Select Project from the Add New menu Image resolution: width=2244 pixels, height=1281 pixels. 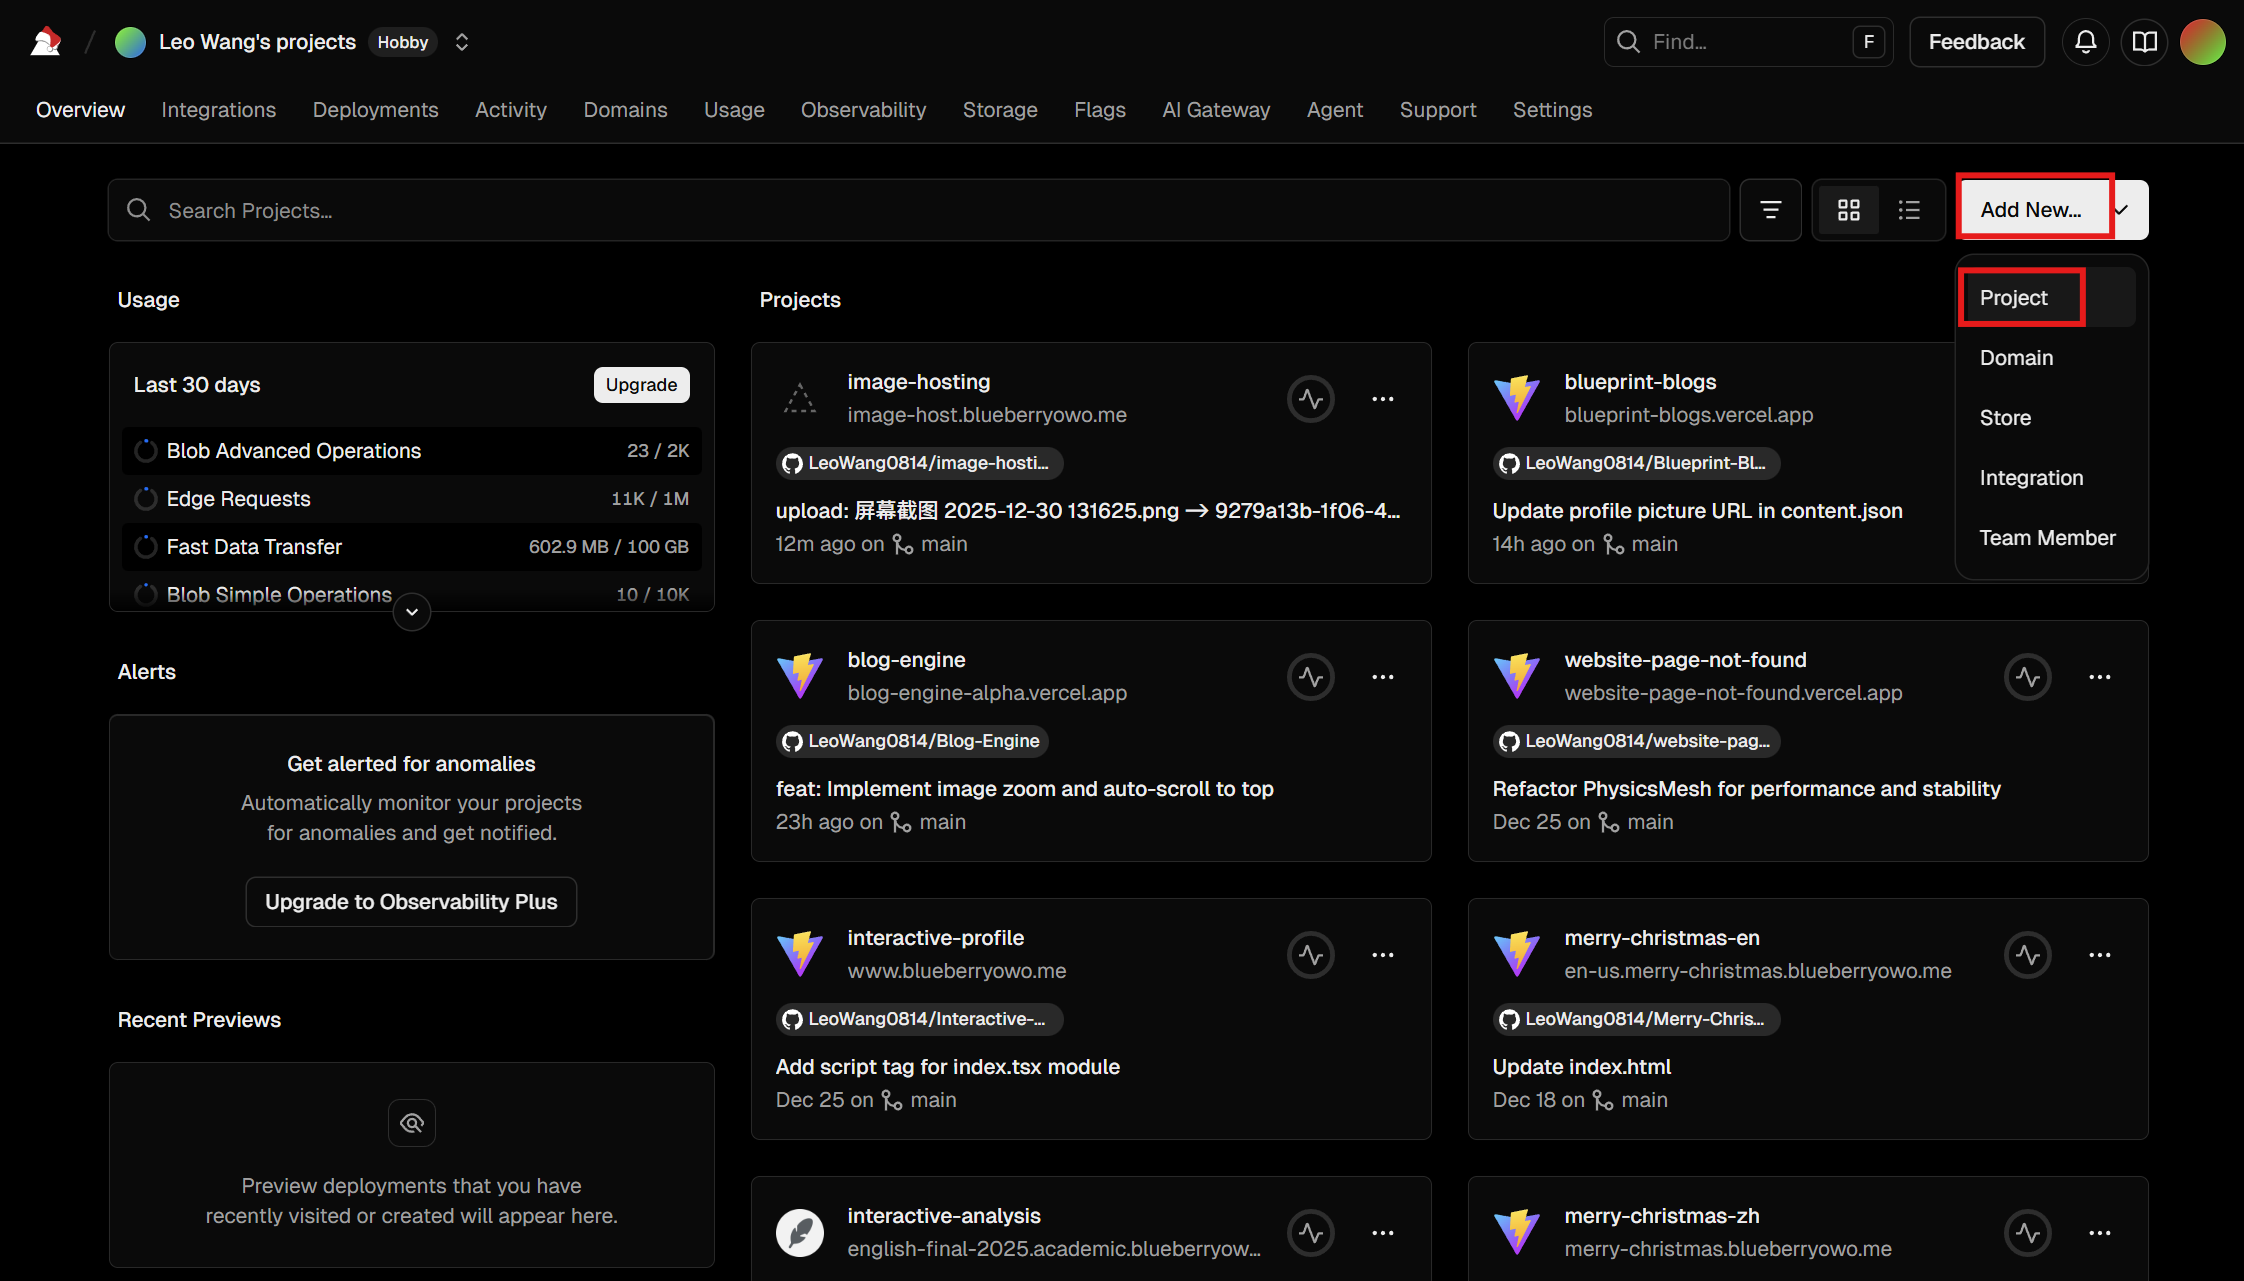pos(2013,297)
